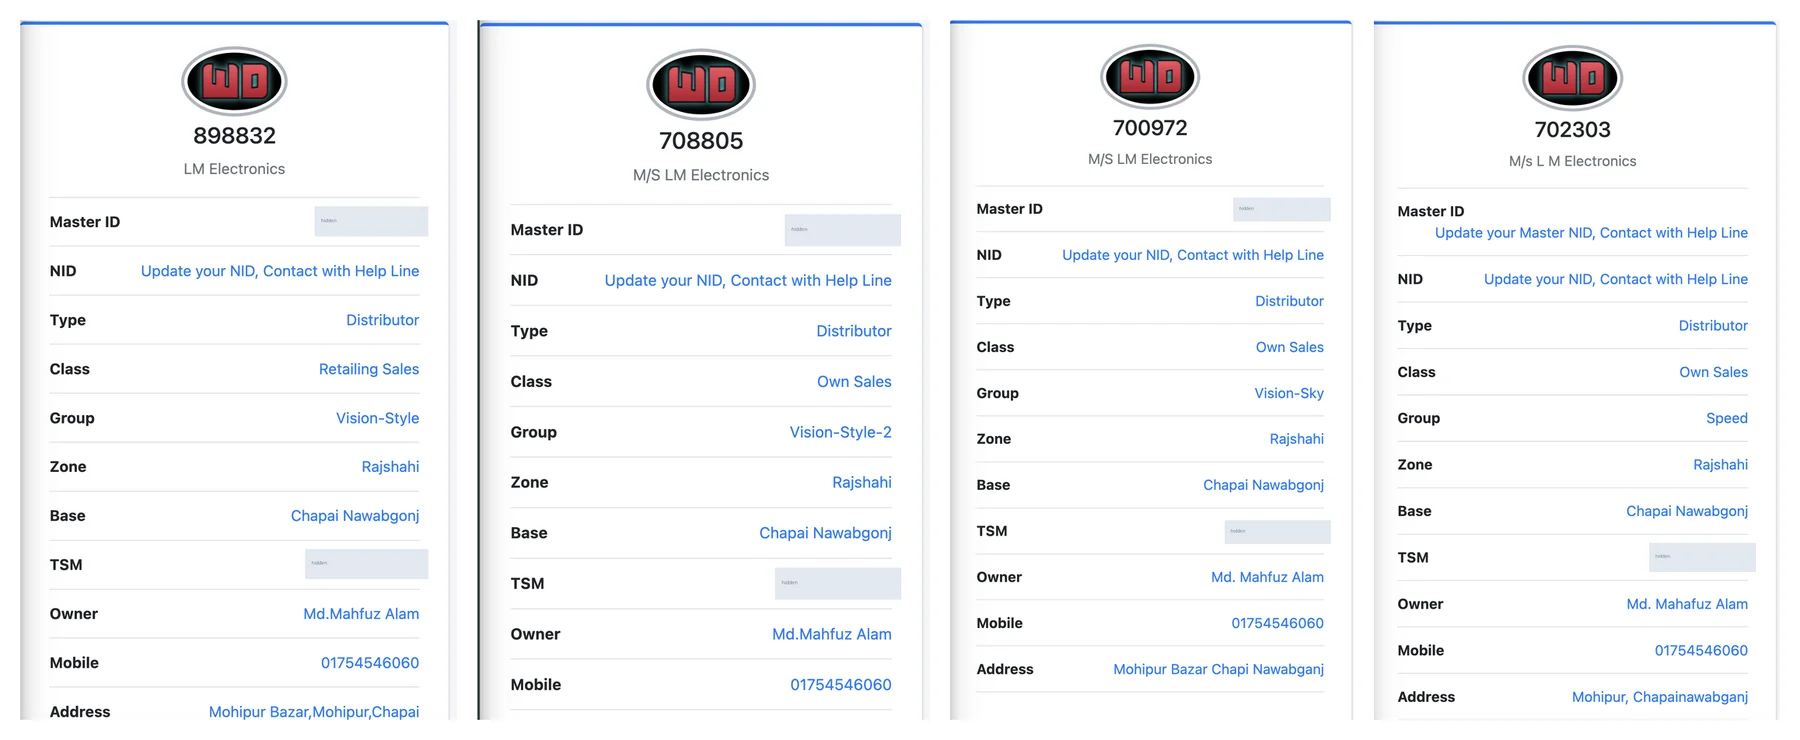Image resolution: width=1800 pixels, height=740 pixels.
Task: Click owner Md. Mahfuz Alam in card 700972
Action: point(1267,577)
